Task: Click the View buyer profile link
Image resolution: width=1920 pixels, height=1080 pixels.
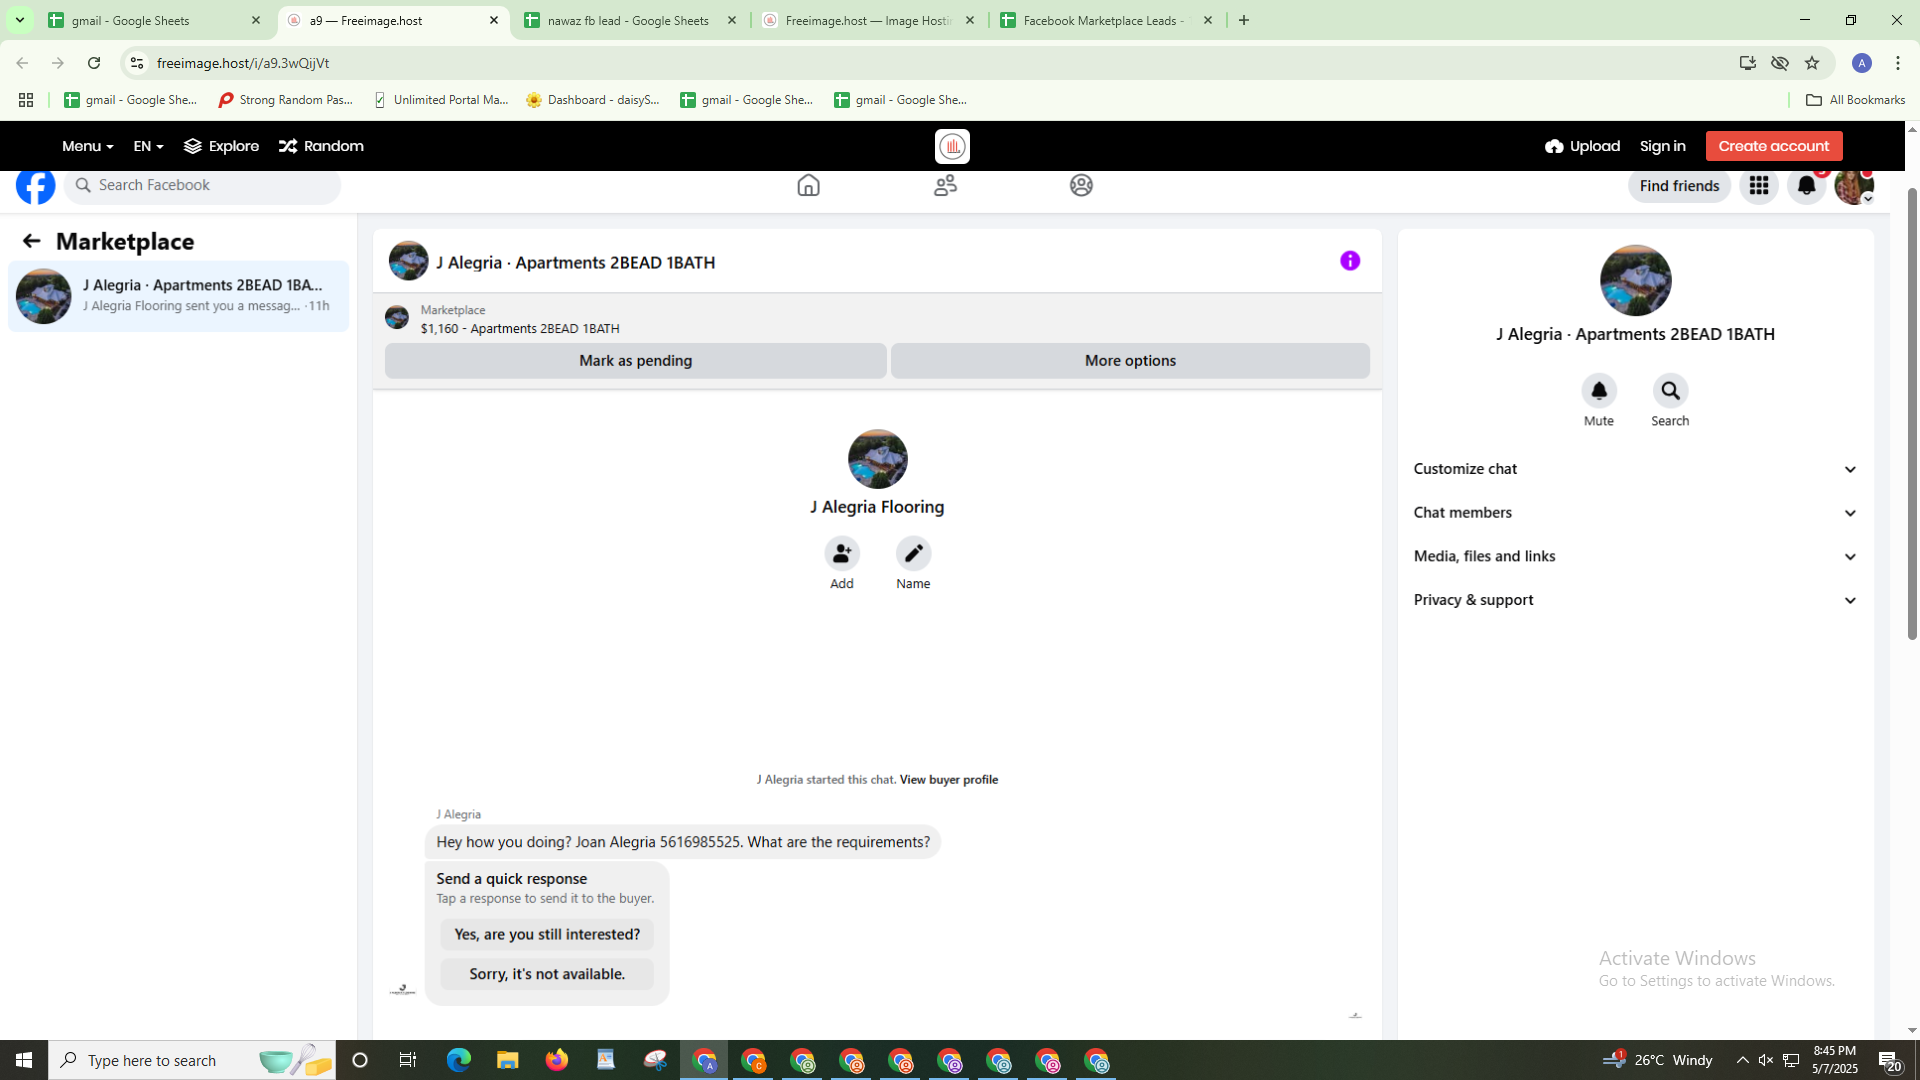Action: point(948,780)
